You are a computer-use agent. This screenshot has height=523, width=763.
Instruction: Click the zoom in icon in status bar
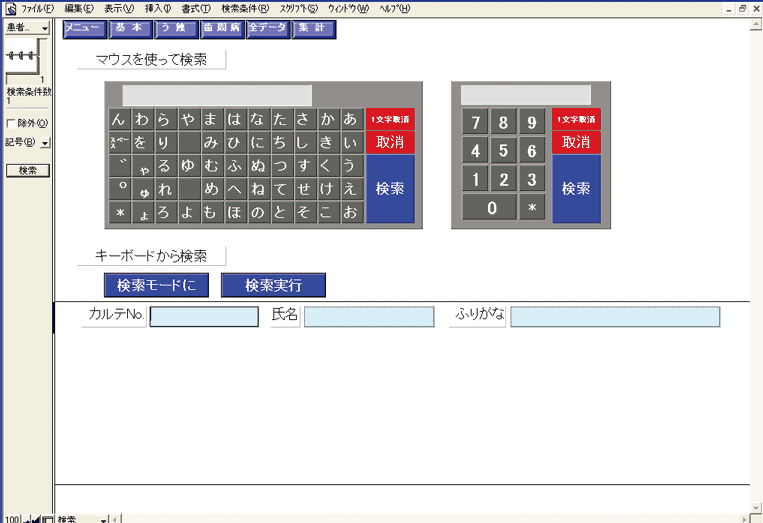[x=38, y=518]
